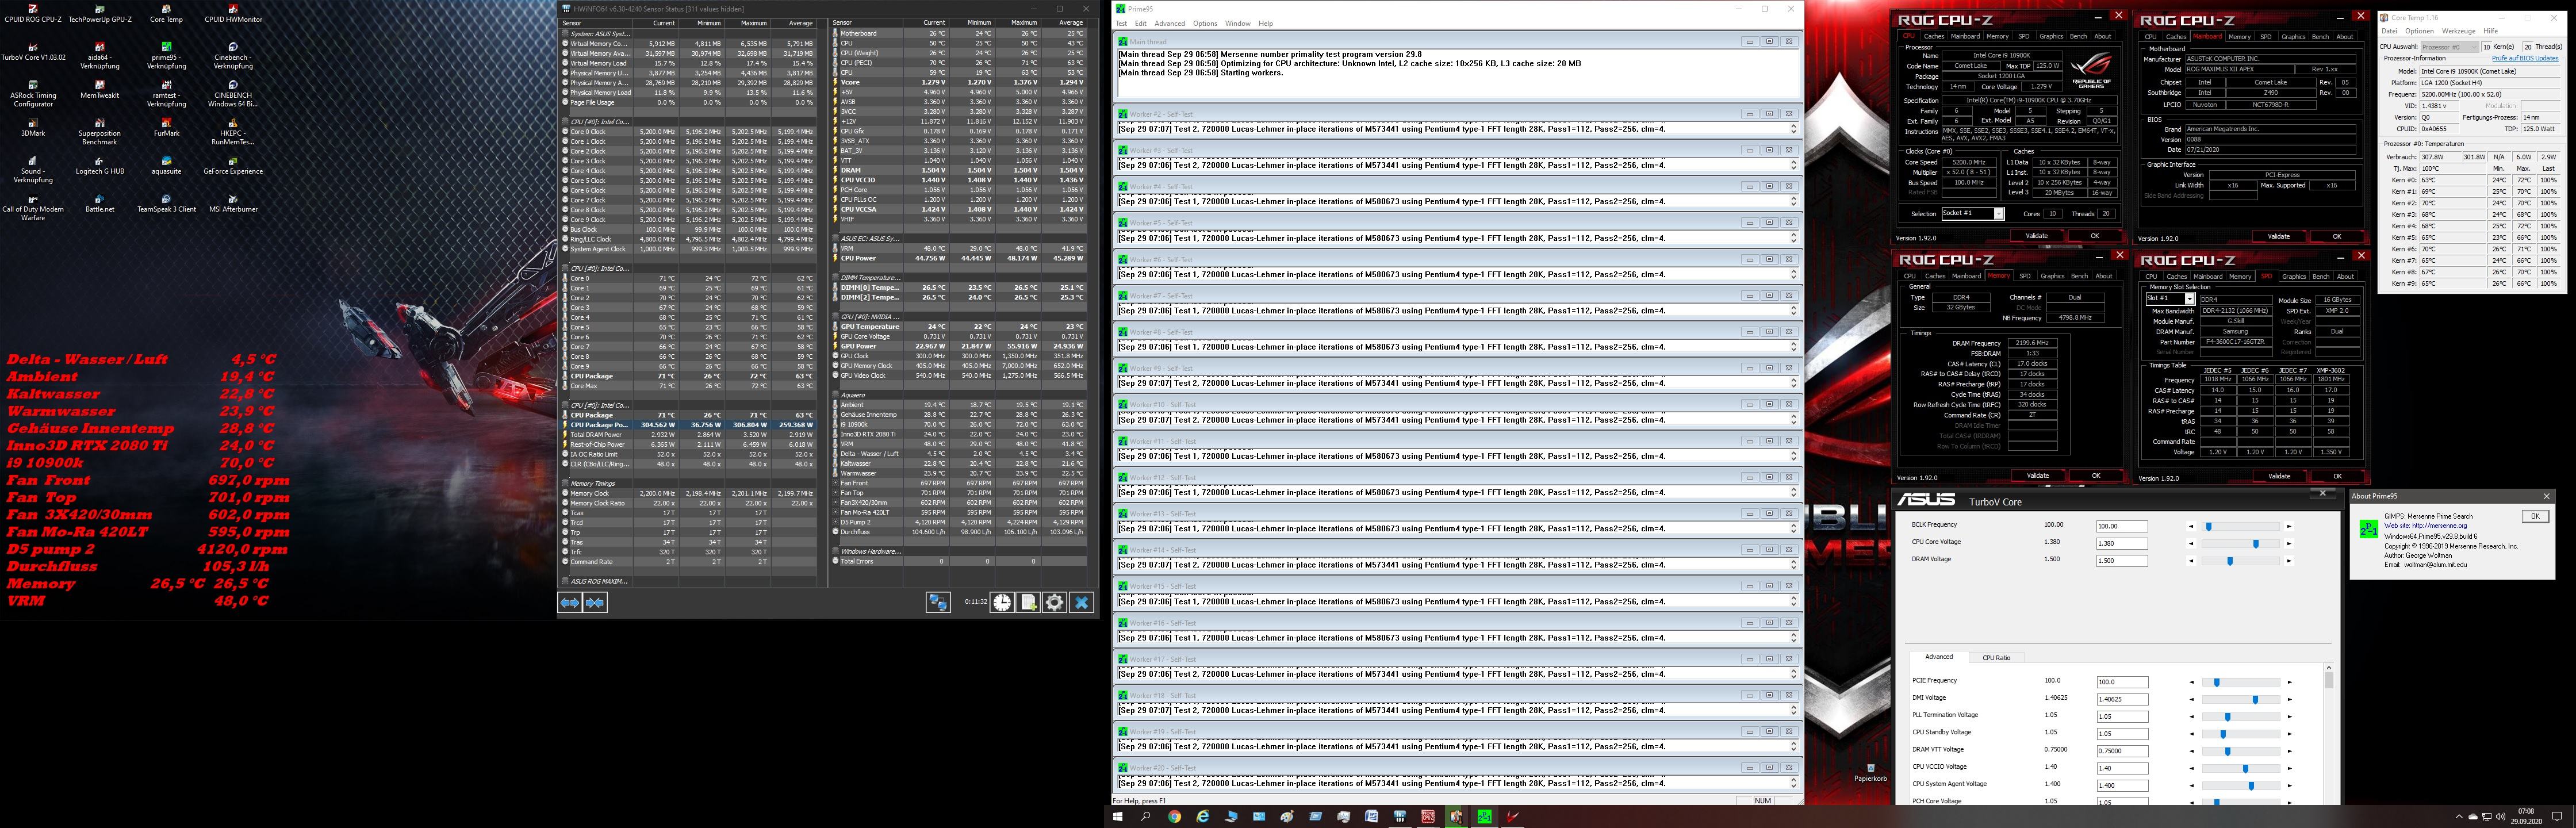Open the Chrome icon in the taskbar
The image size is (2576, 828).
point(1174,816)
